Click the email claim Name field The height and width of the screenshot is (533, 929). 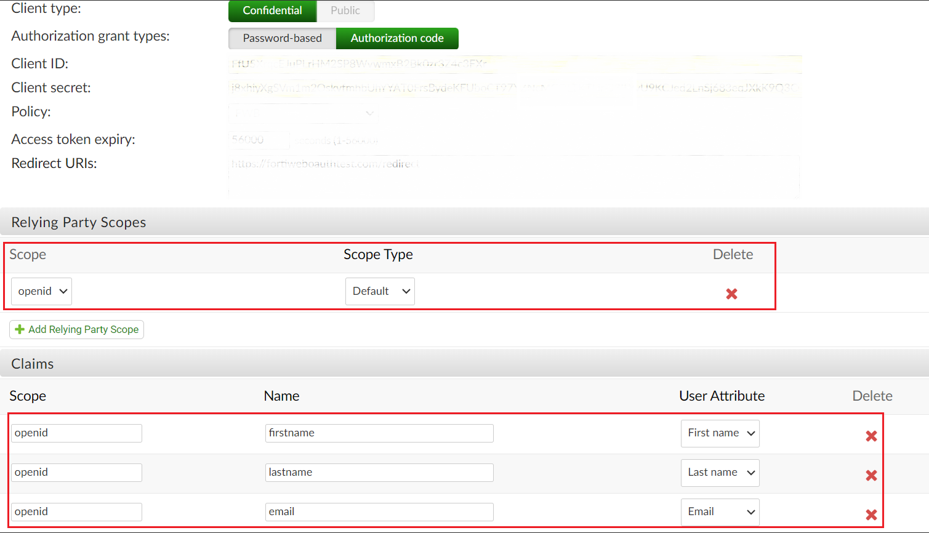click(378, 511)
